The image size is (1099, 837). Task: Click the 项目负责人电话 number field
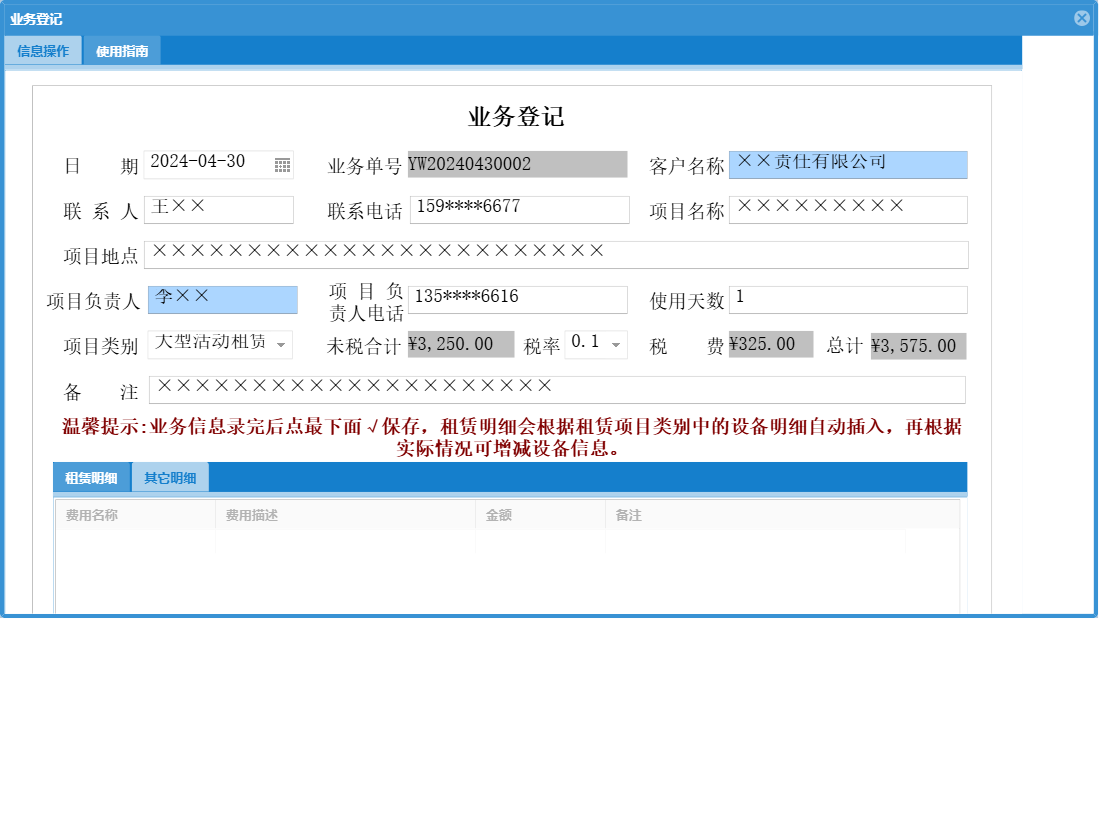(518, 299)
